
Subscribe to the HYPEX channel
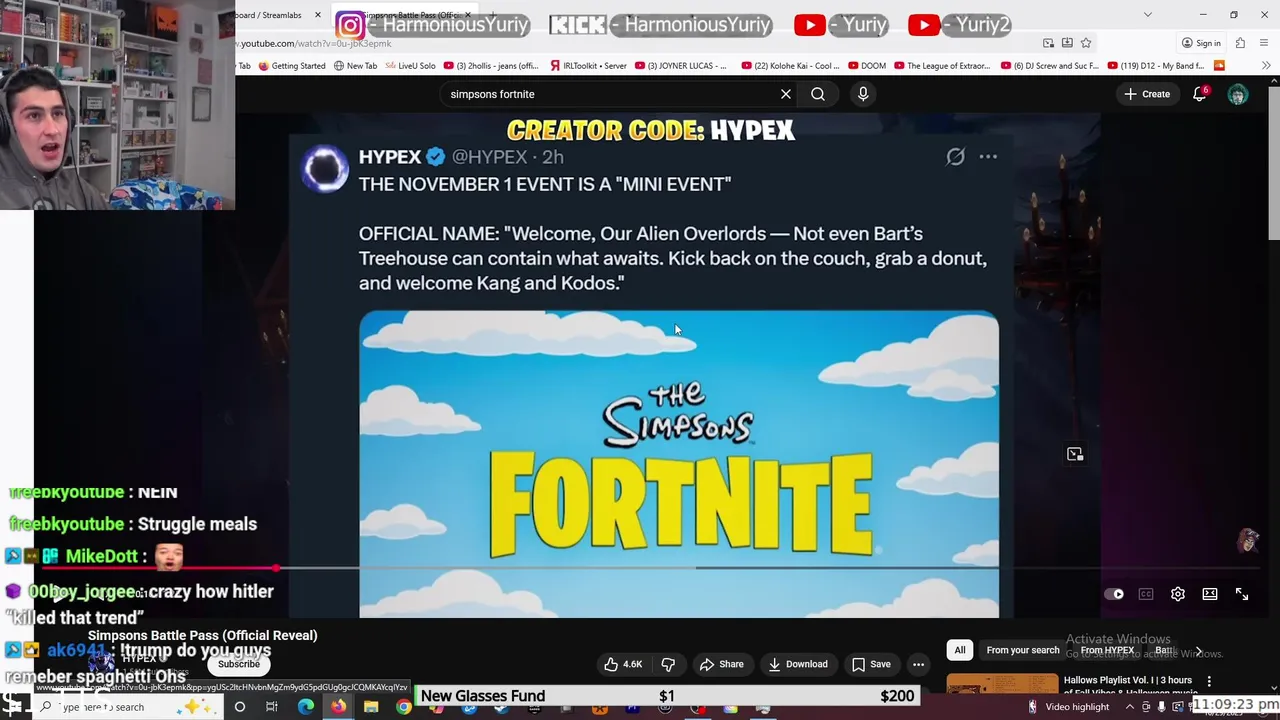[239, 664]
